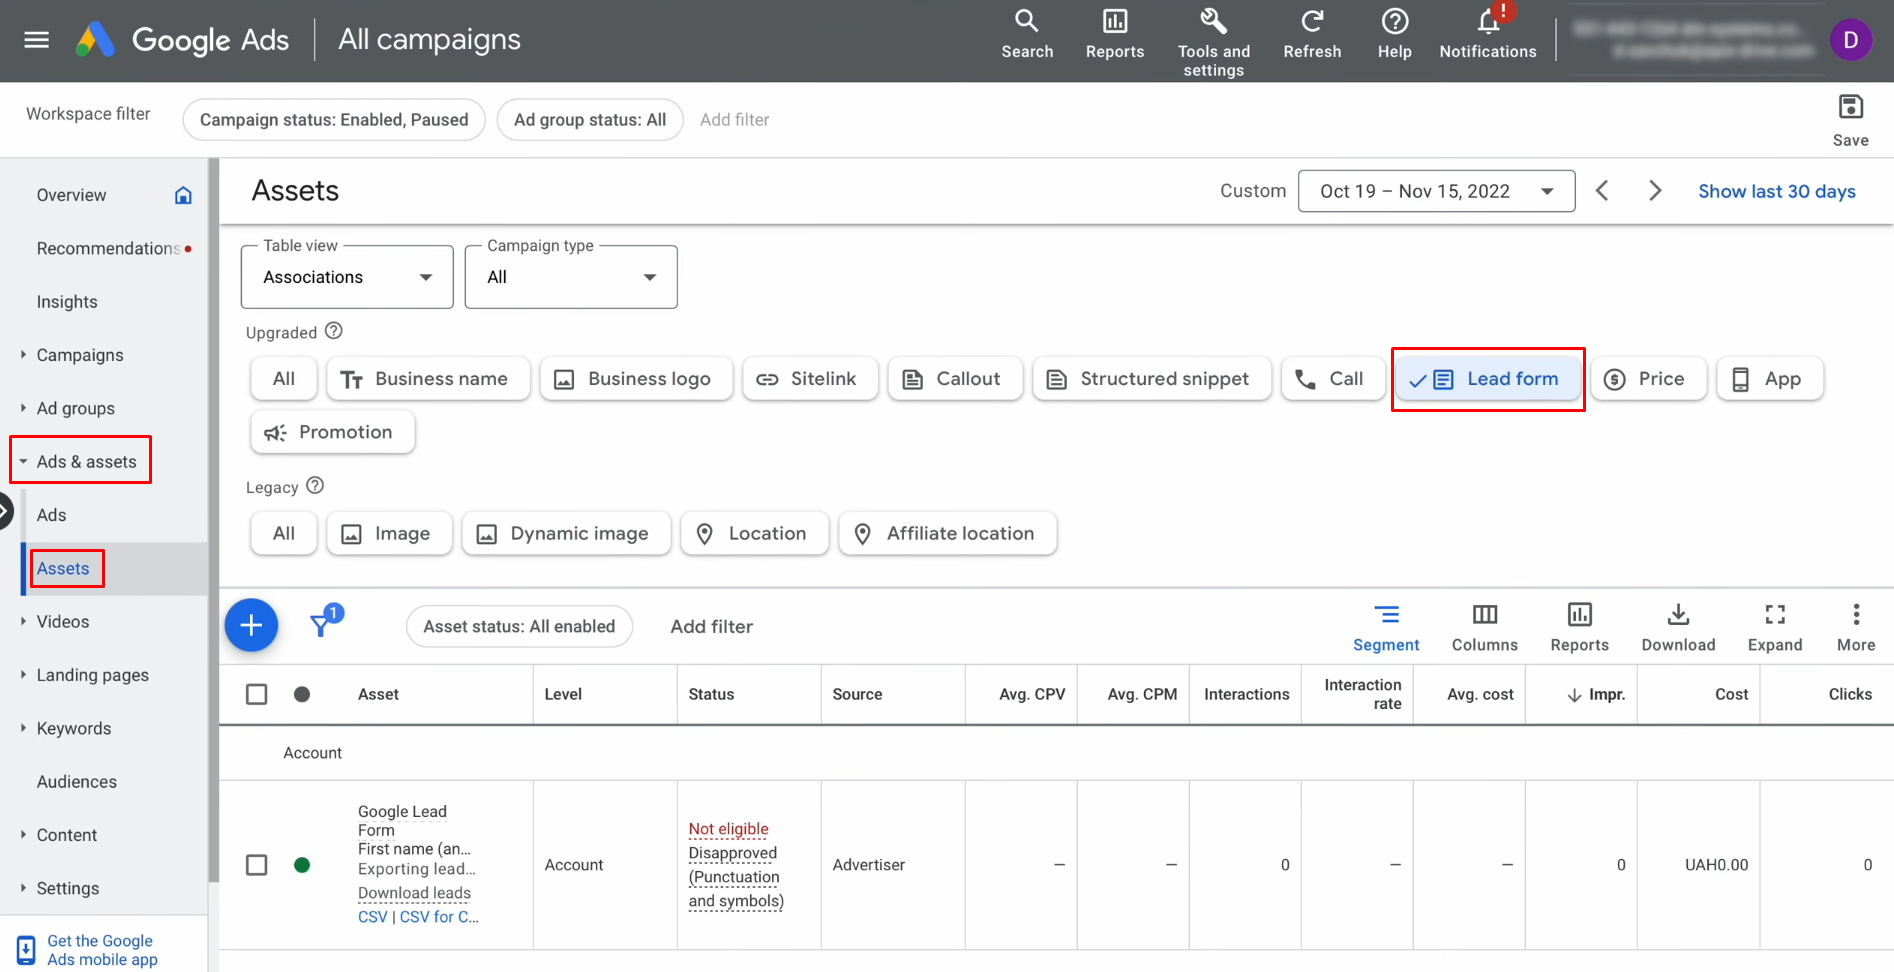Viewport: 1894px width, 972px height.
Task: Click the home icon beside Overview
Action: pyautogui.click(x=183, y=195)
